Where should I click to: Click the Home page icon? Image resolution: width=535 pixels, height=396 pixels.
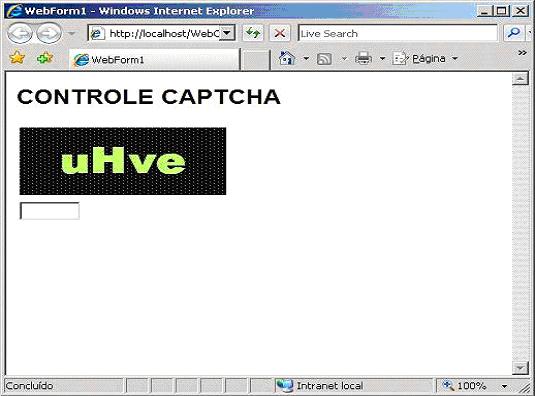287,58
